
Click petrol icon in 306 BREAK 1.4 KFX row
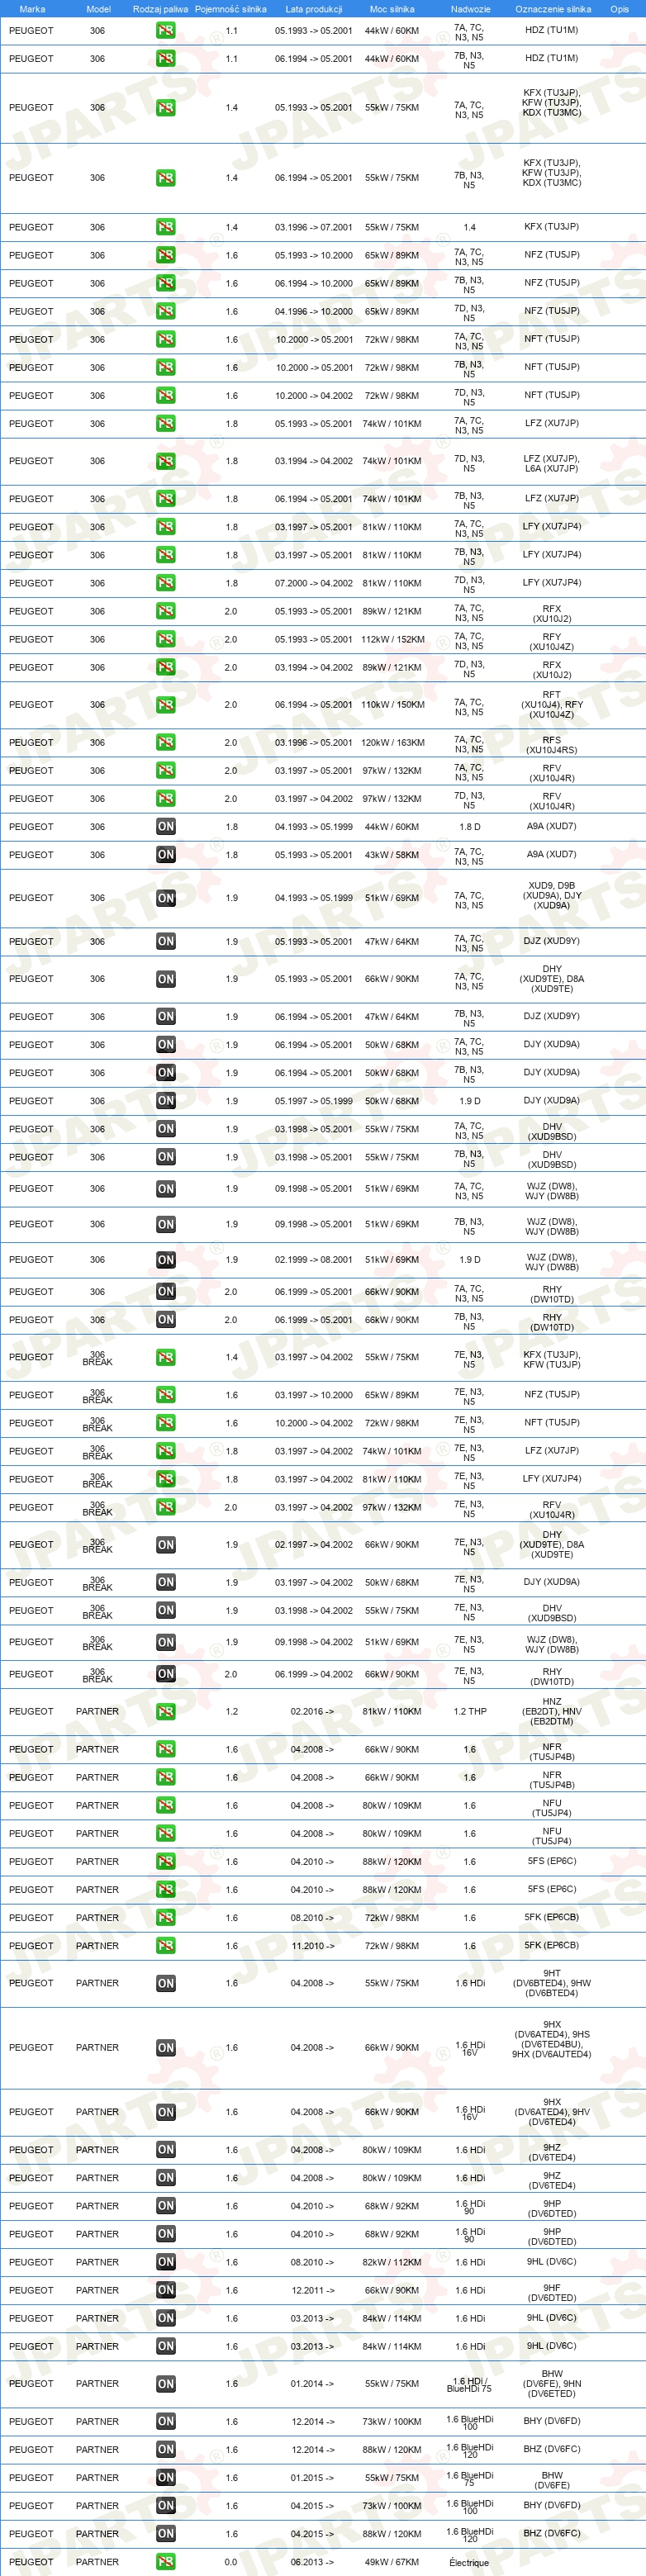click(x=166, y=1357)
